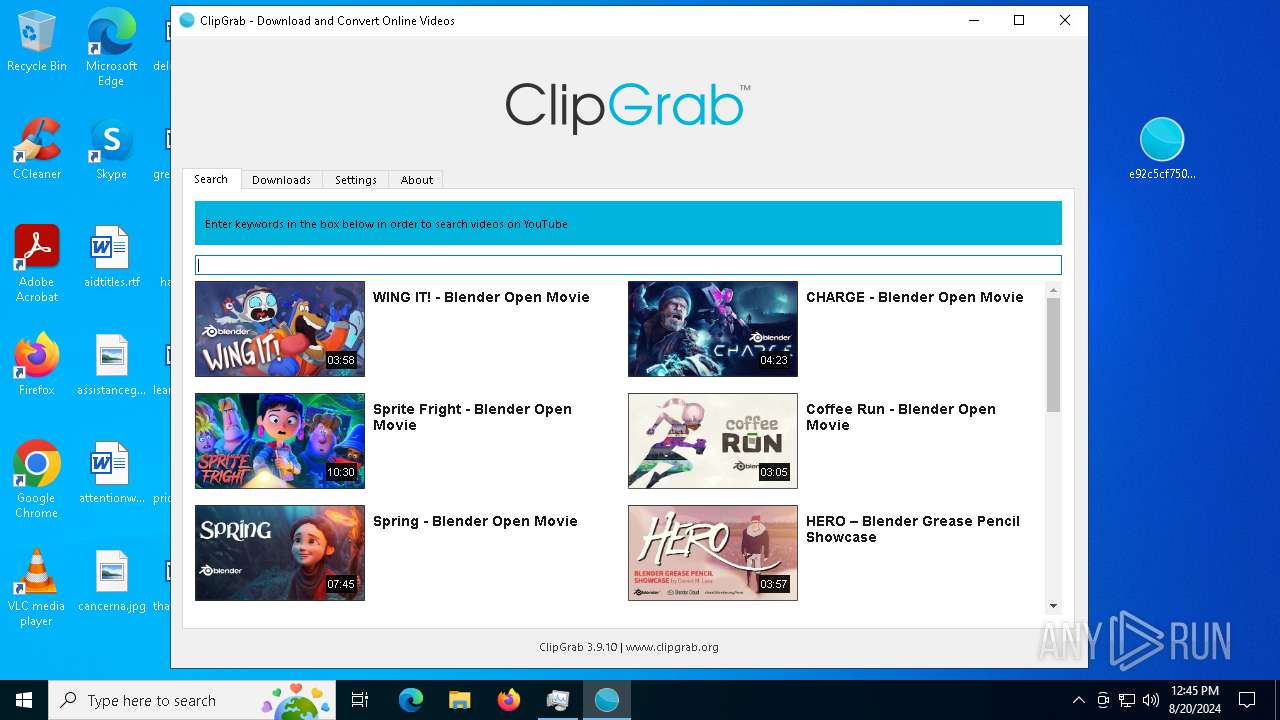Maximize the ClipGrab window
Screen dimensions: 1280x720
(1019, 20)
